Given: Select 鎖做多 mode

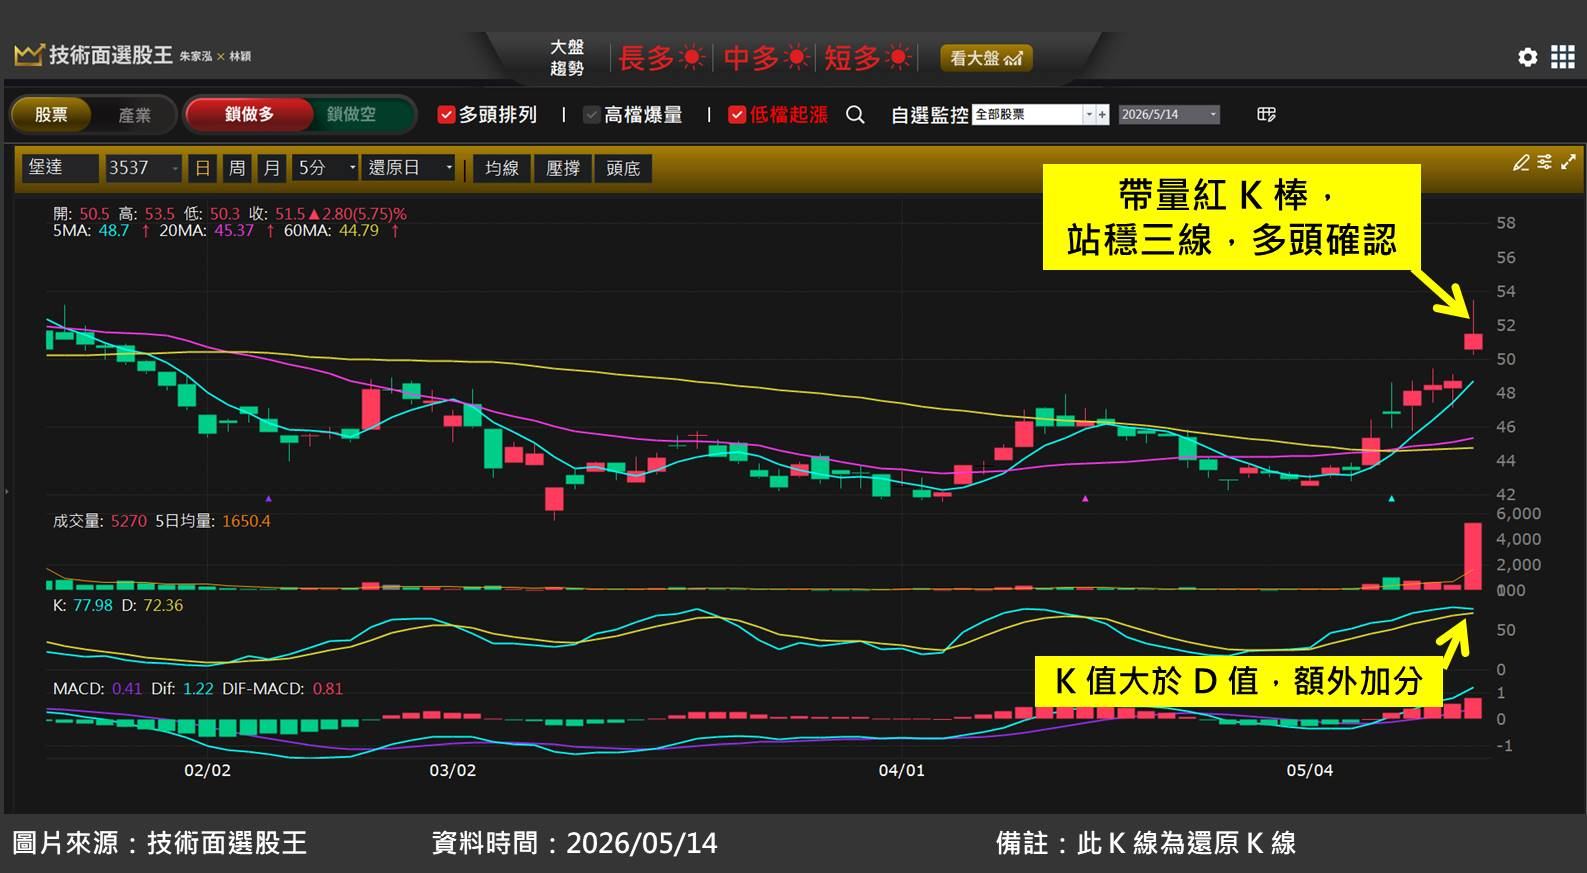Looking at the screenshot, I should click(x=249, y=115).
